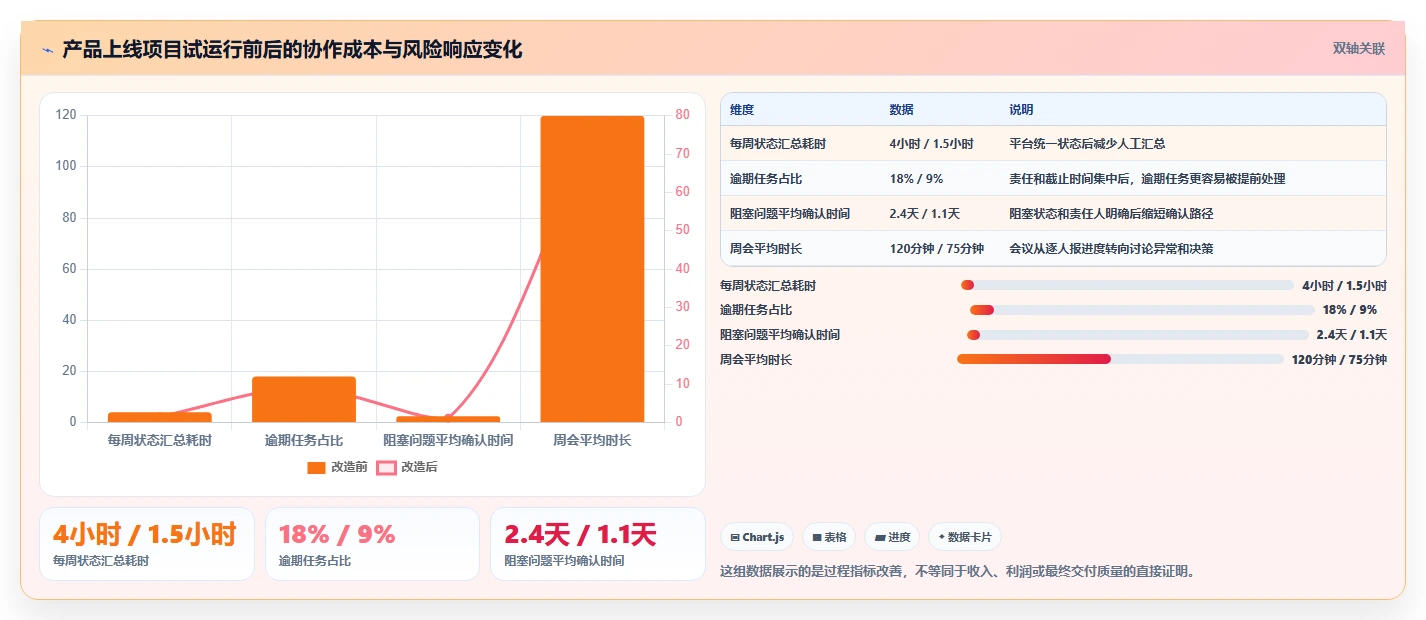The width and height of the screenshot is (1426, 620).
Task: Click the progress value 18% / 9%
Action: (x=1349, y=310)
